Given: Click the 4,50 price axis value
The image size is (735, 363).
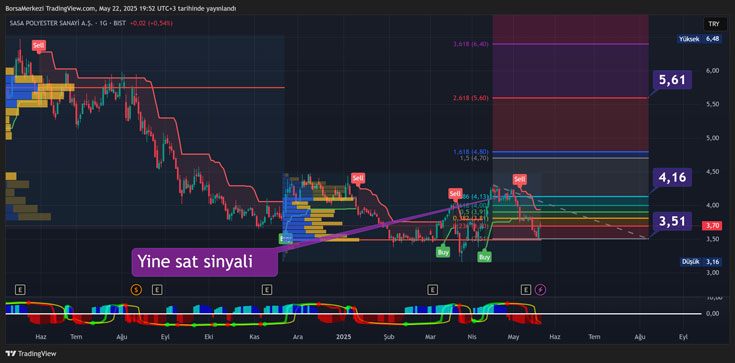Looking at the screenshot, I should (x=712, y=172).
